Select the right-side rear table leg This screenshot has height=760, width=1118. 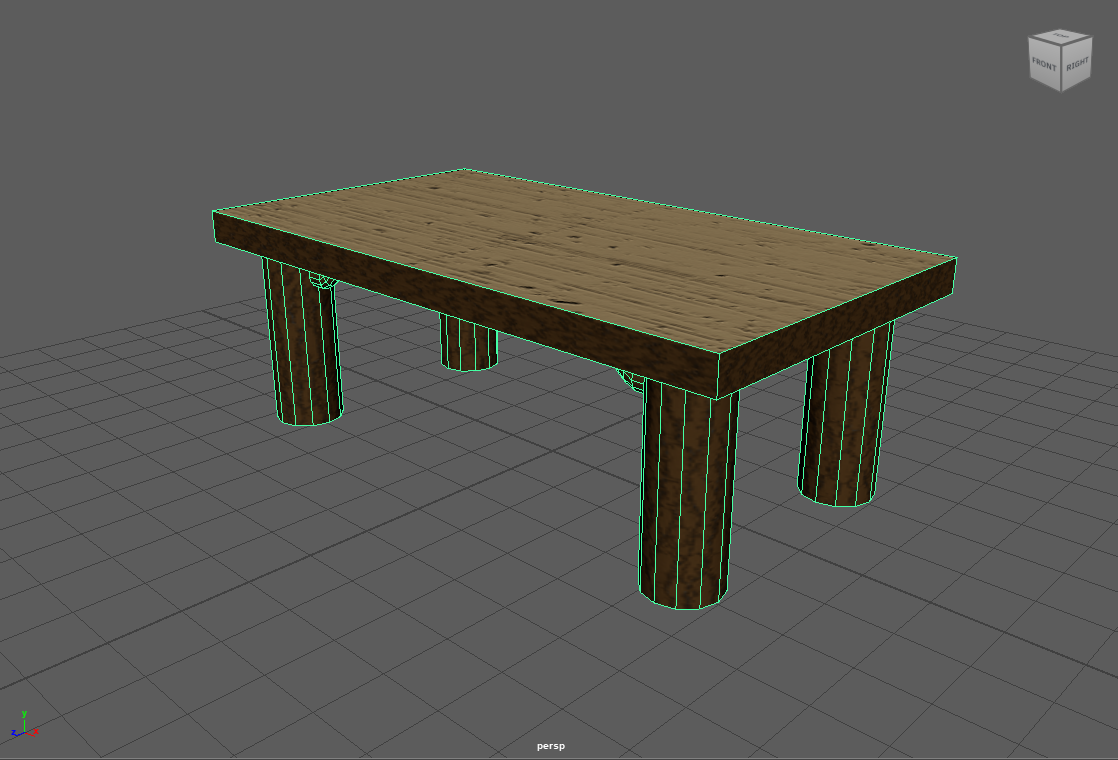[x=846, y=417]
